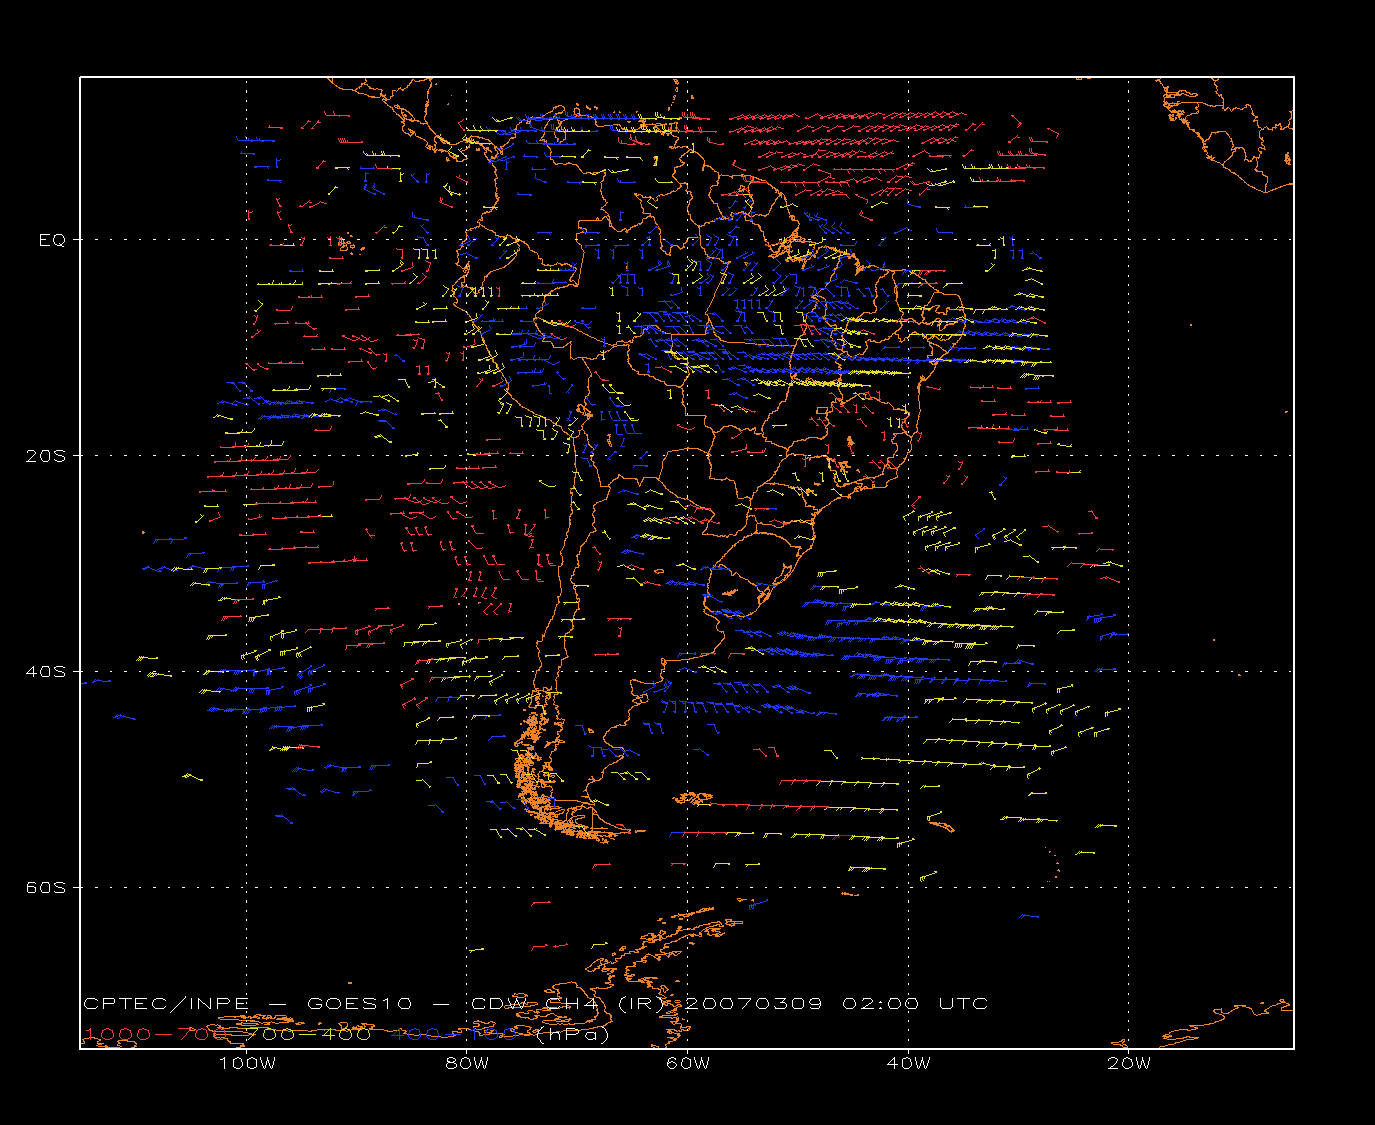Click the 100W longitude label
This screenshot has height=1125, width=1375.
(247, 1063)
